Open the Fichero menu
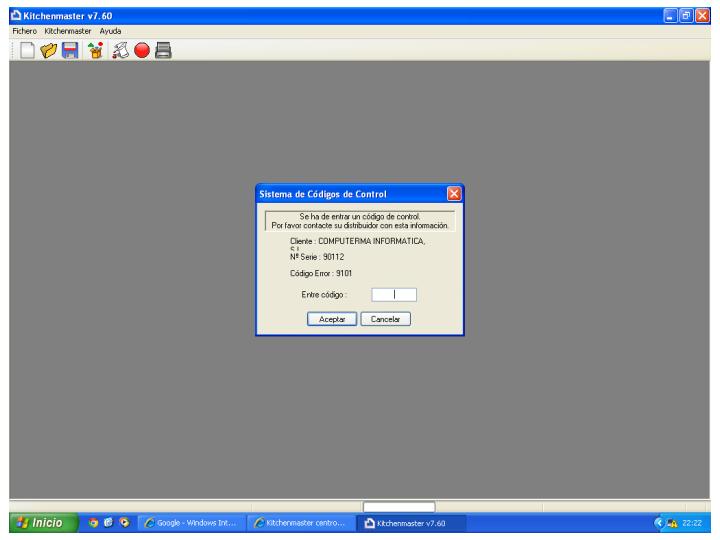 (24, 31)
